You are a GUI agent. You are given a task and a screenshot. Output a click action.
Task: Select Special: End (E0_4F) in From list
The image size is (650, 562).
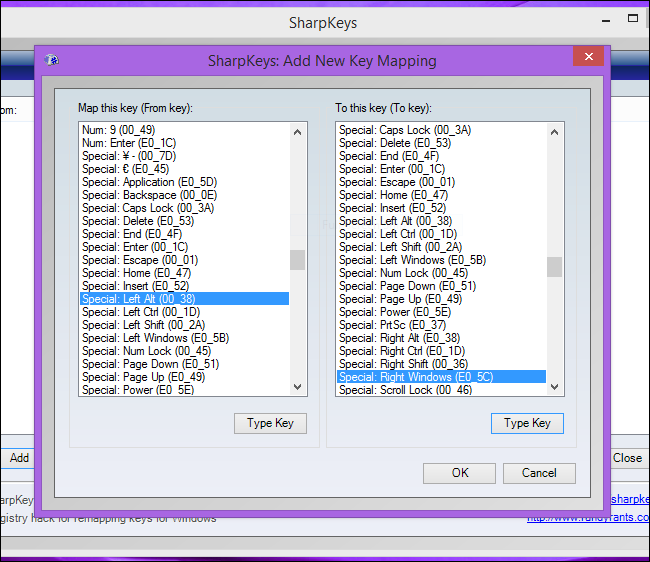pyautogui.click(x=184, y=234)
